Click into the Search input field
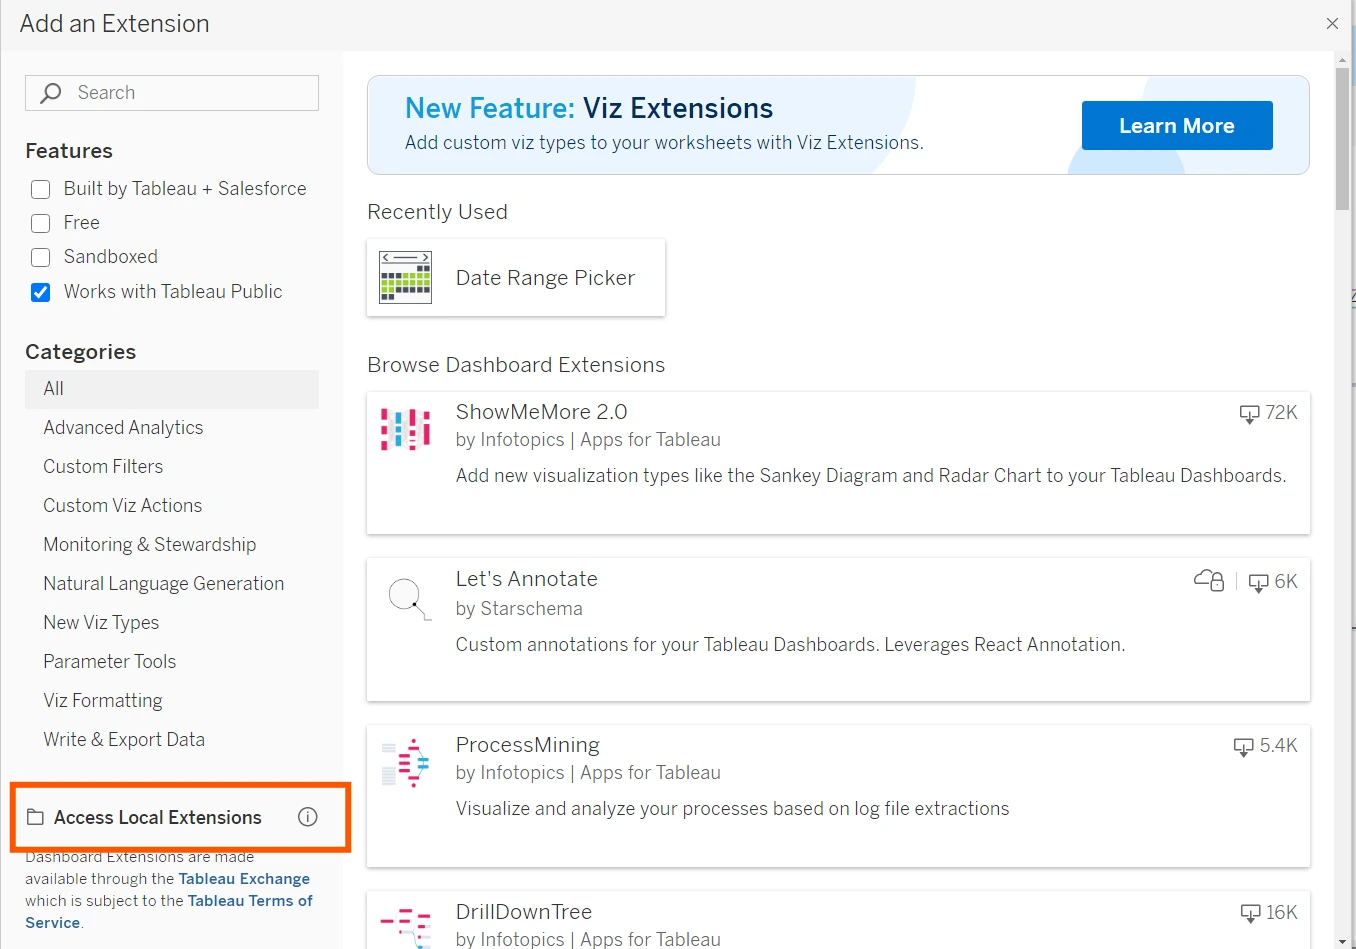The image size is (1356, 949). [x=172, y=93]
